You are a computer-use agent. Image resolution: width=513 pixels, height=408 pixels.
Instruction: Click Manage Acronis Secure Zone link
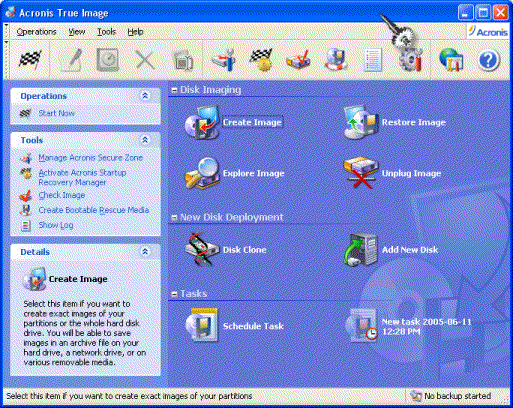(90, 158)
